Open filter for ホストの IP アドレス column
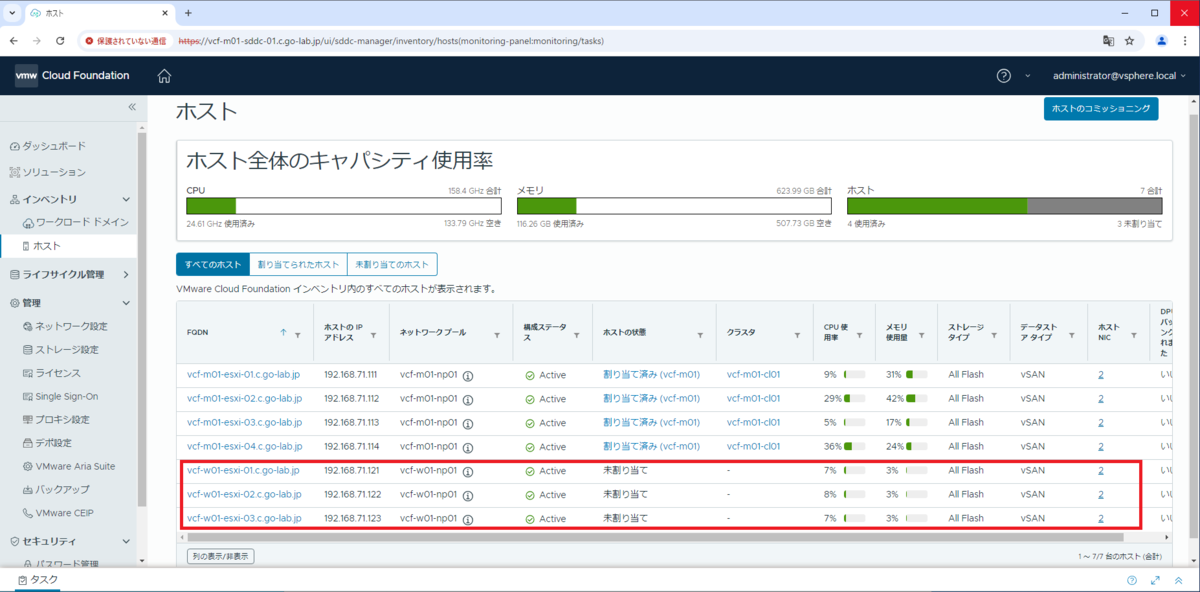 [x=373, y=335]
